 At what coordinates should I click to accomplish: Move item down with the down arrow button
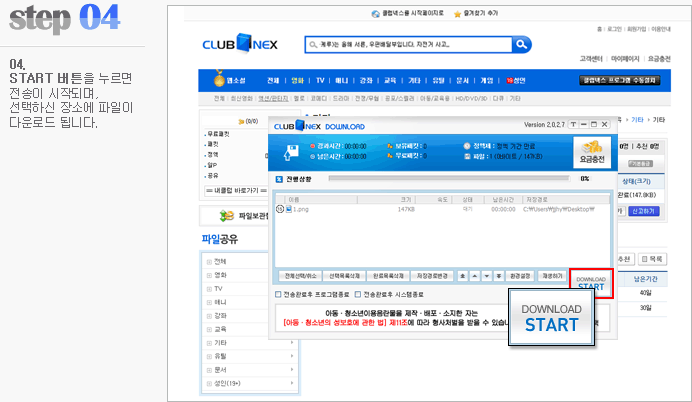[486, 276]
